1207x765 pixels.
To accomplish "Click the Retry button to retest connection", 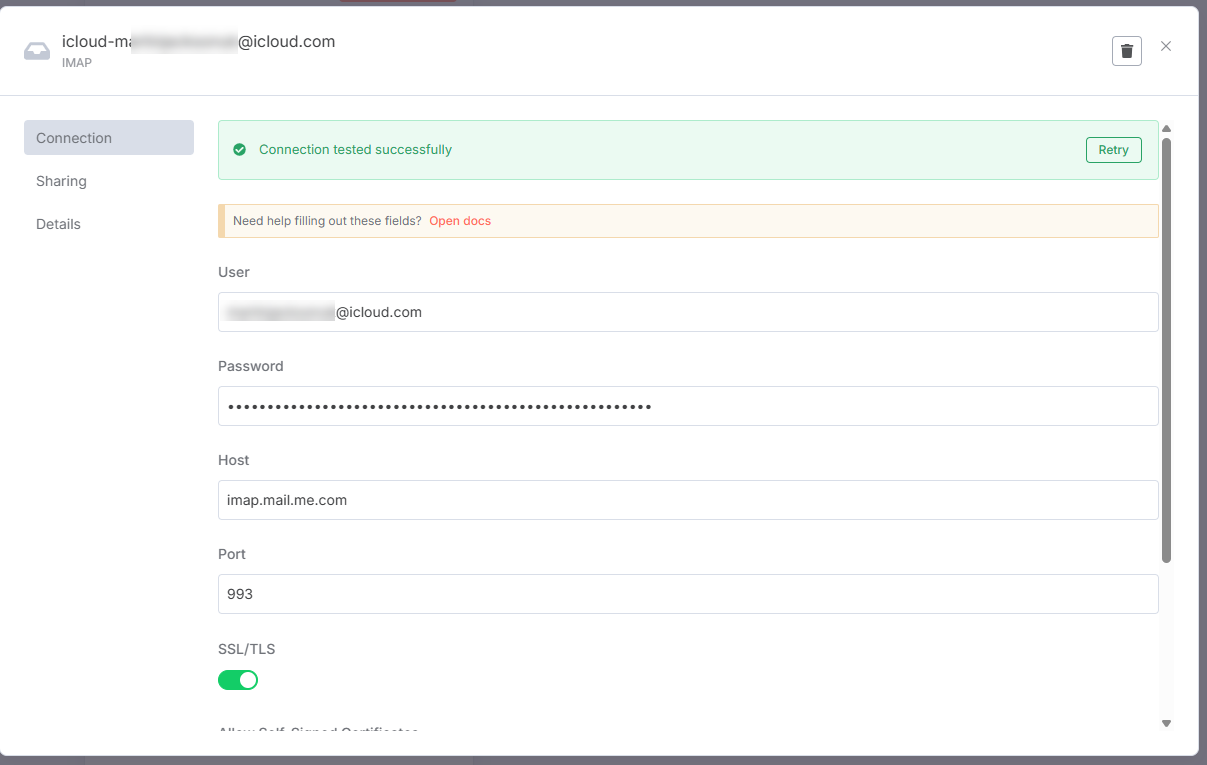I will [x=1113, y=149].
